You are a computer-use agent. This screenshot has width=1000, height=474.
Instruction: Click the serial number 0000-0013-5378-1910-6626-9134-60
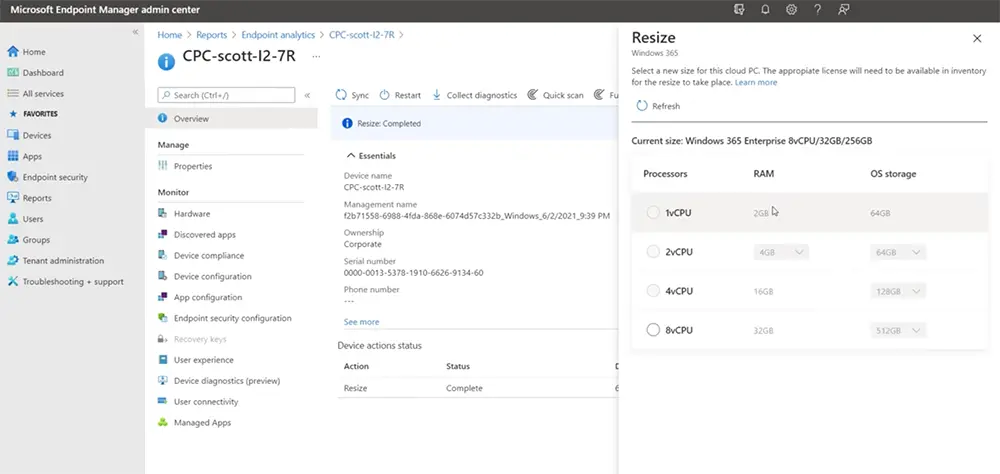pyautogui.click(x=413, y=273)
